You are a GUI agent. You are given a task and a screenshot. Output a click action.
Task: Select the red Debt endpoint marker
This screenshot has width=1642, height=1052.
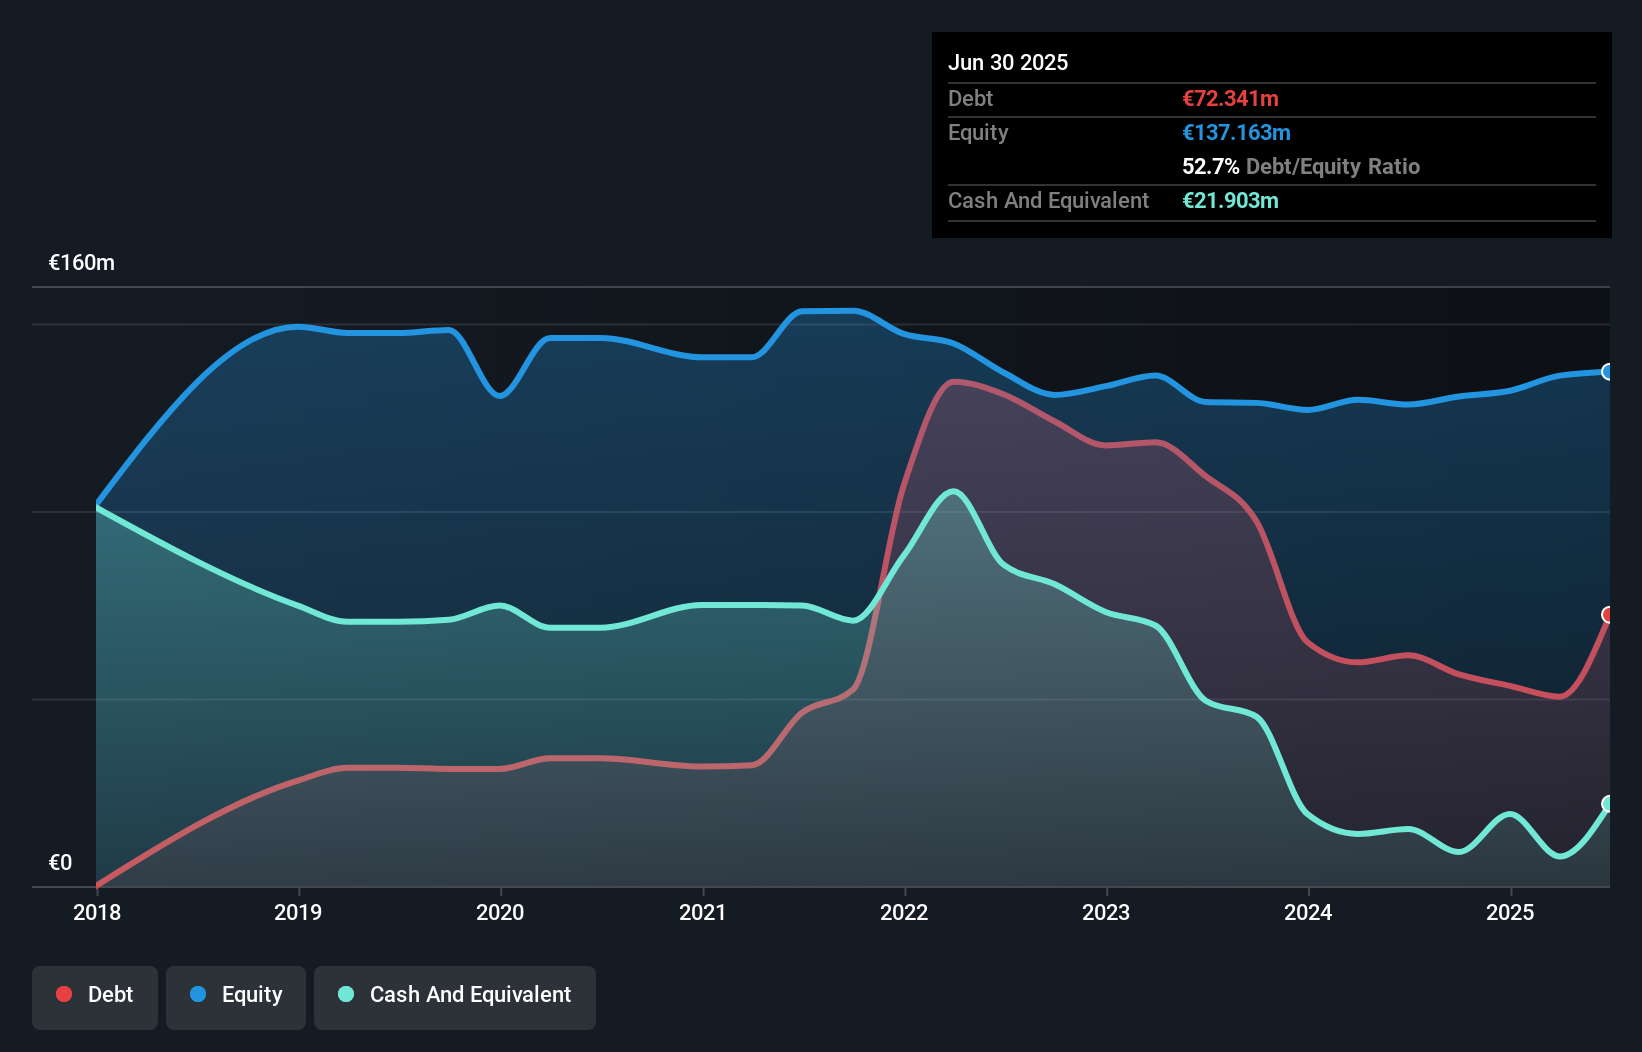coord(1608,614)
